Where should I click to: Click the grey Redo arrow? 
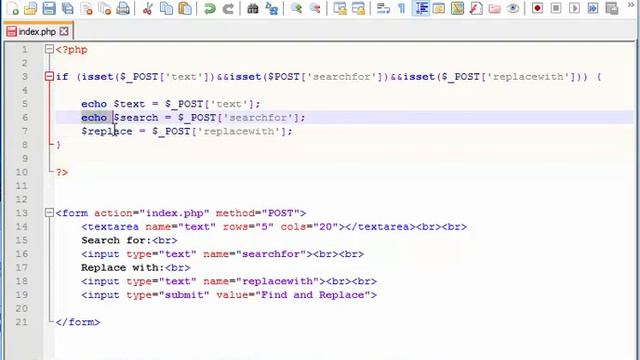(228, 8)
